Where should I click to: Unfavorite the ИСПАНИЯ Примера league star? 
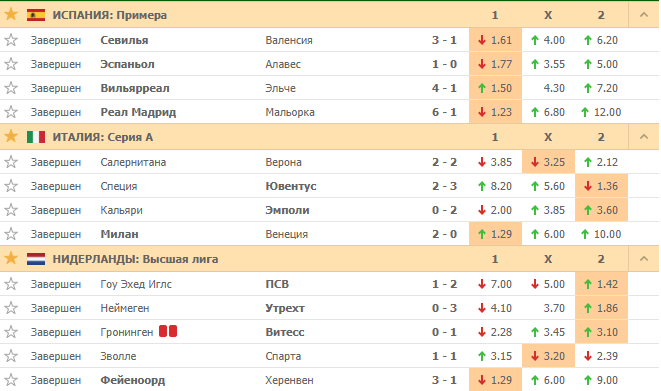pos(11,14)
